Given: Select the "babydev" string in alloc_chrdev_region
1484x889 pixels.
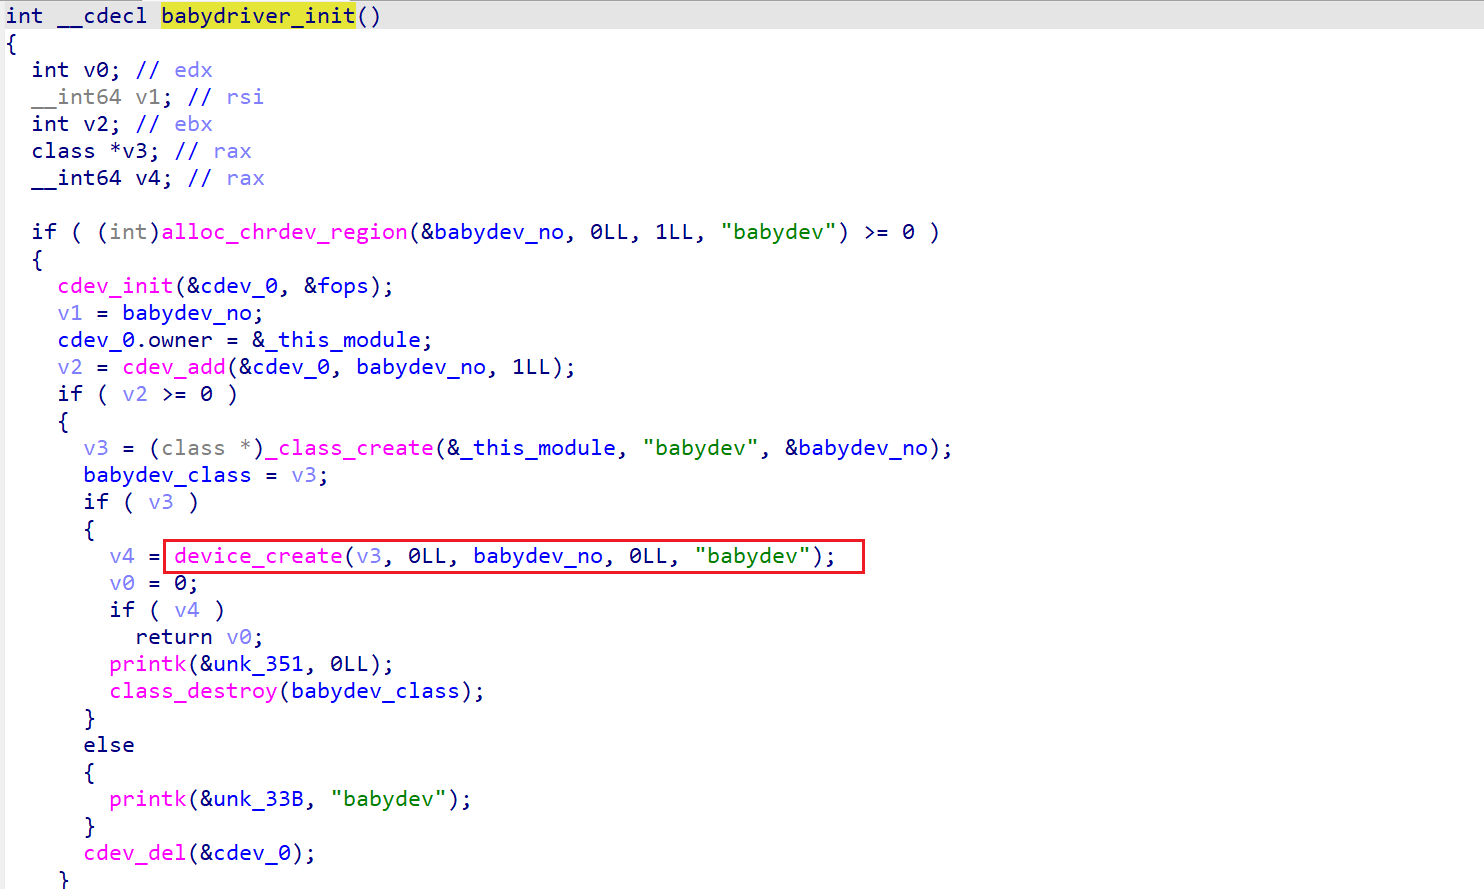Looking at the screenshot, I should [x=778, y=232].
